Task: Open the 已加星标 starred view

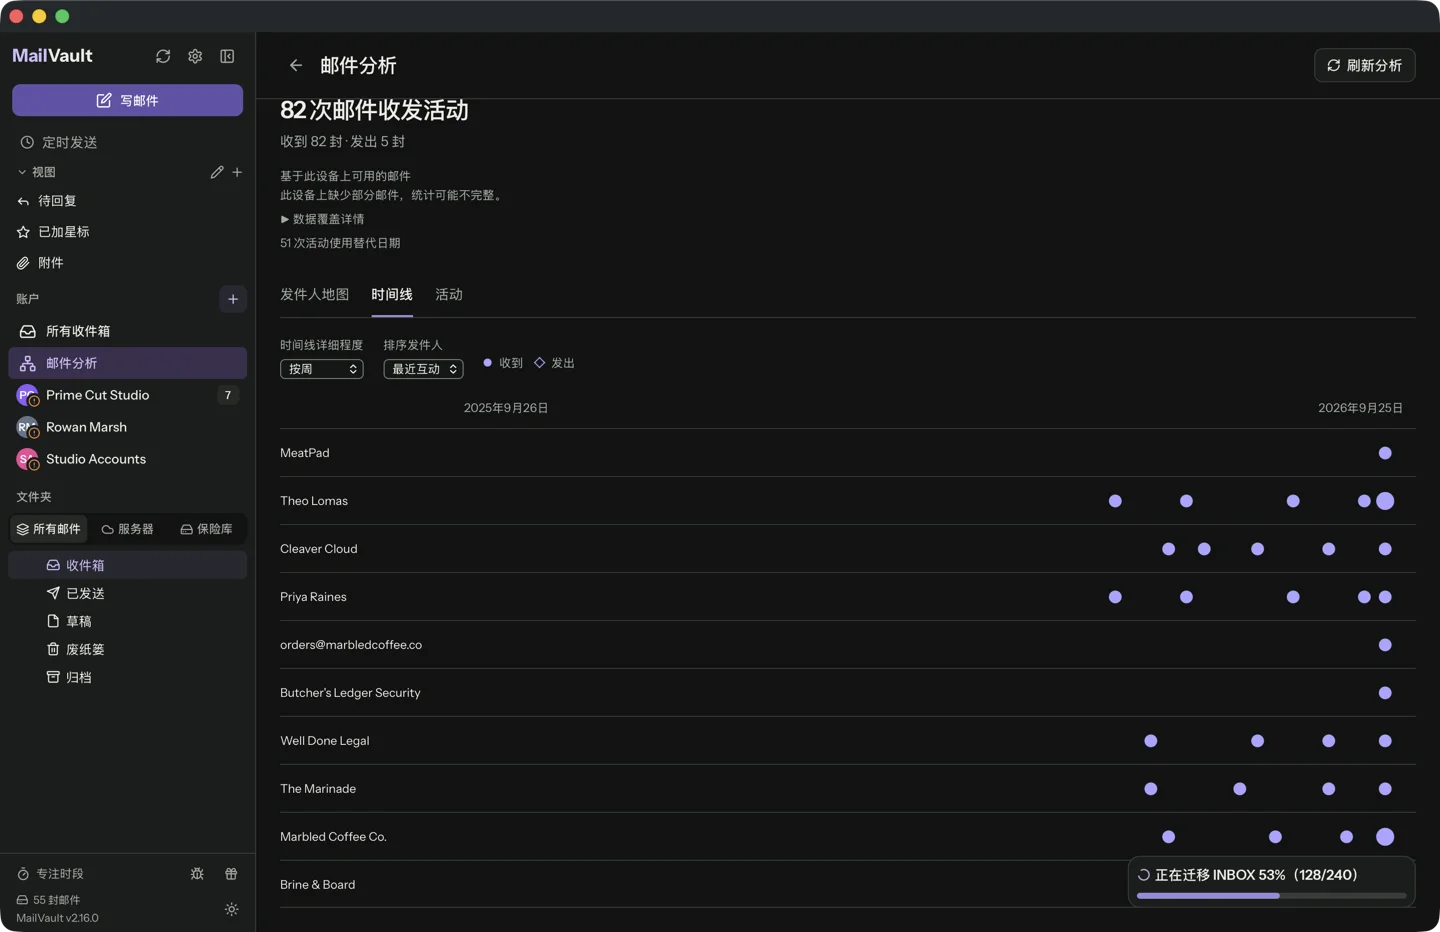Action: point(128,232)
